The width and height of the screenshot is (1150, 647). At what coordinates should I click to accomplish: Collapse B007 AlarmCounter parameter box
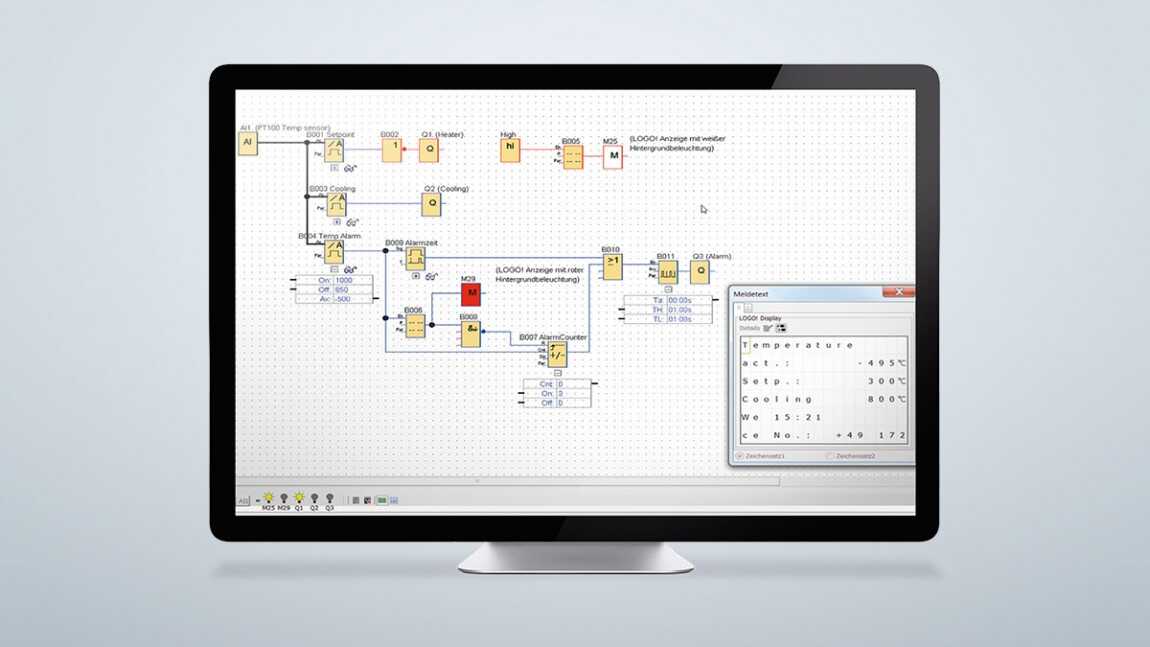(557, 373)
